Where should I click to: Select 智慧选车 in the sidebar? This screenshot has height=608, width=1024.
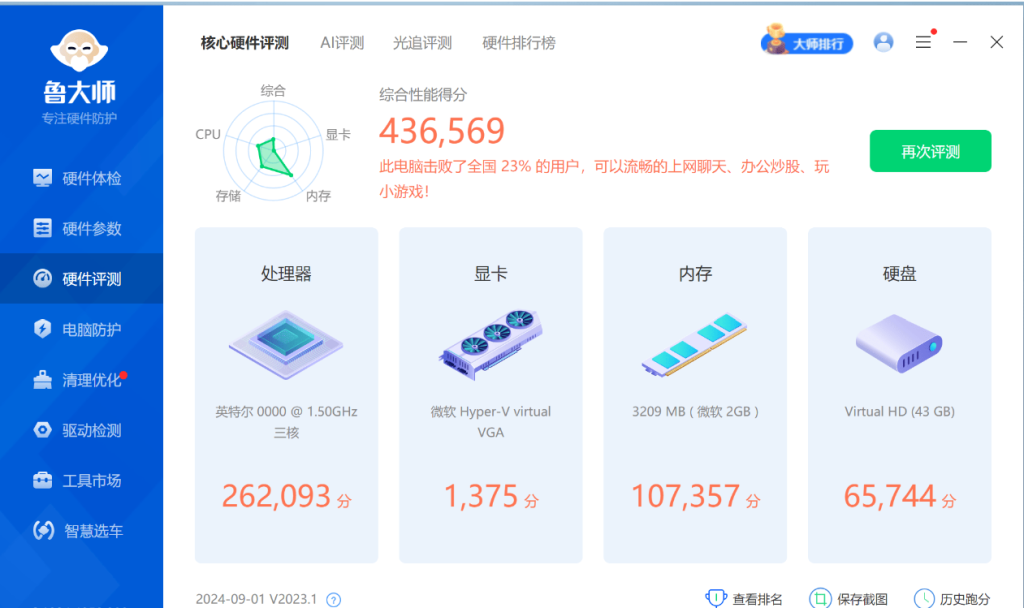pyautogui.click(x=80, y=531)
